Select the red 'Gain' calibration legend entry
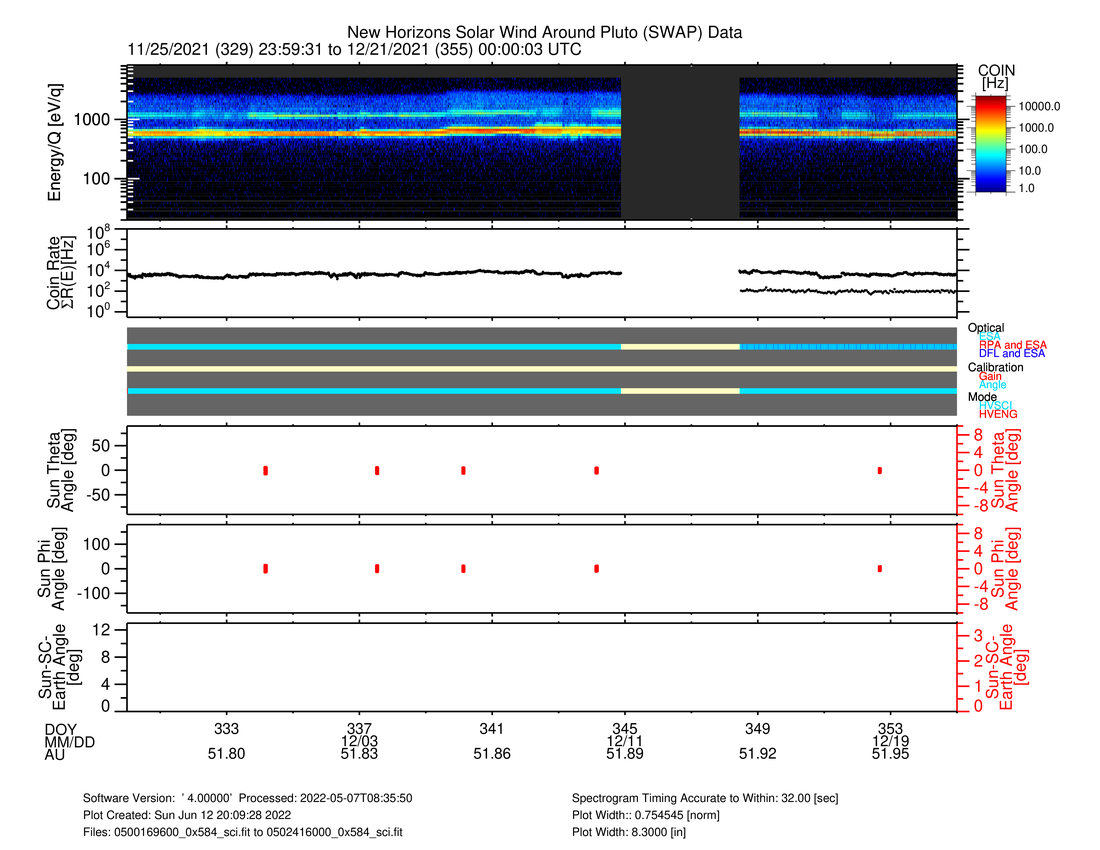This screenshot has height=850, width=1100. pos(991,376)
